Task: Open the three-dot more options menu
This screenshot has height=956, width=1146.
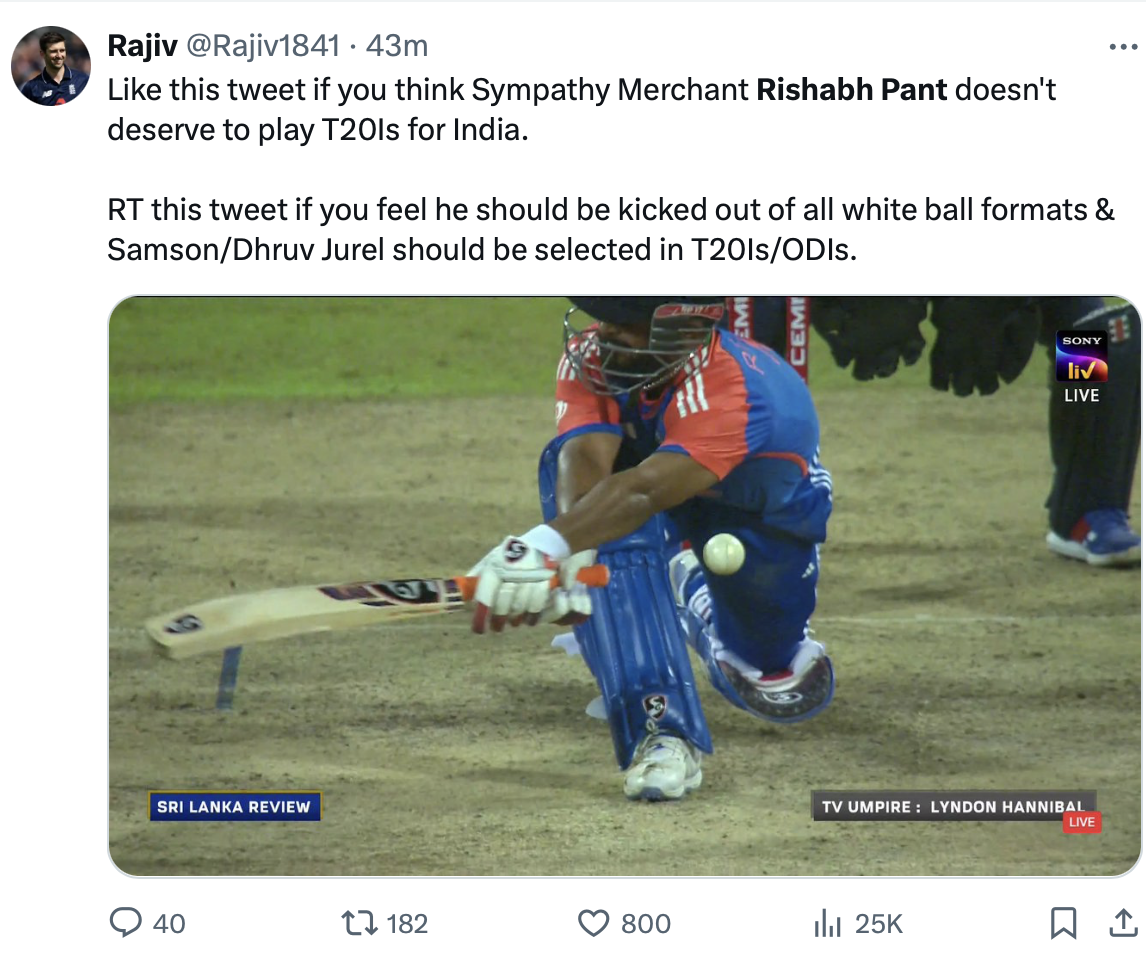Action: click(x=1124, y=47)
